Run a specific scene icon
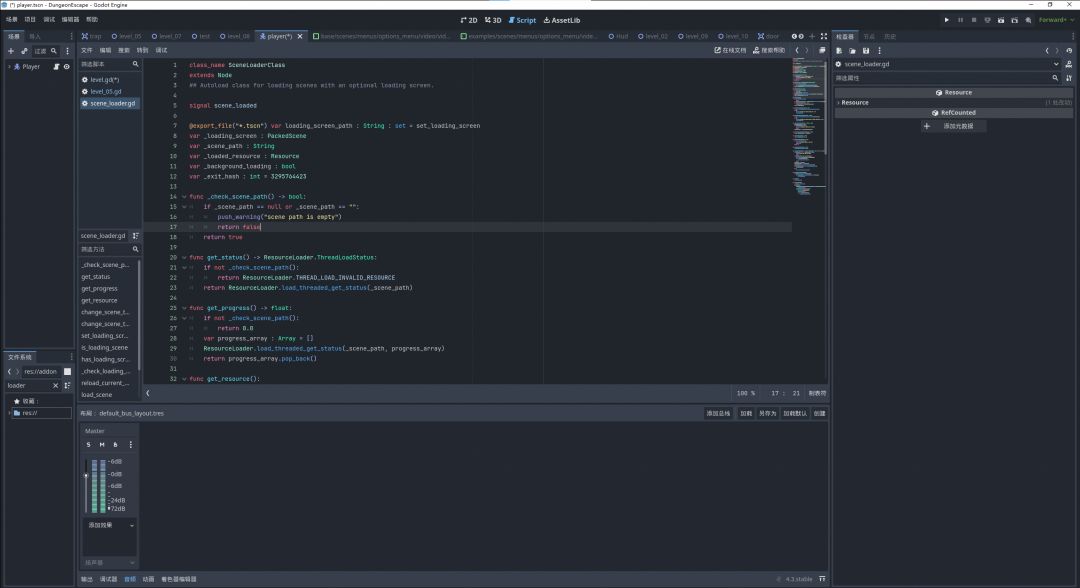The height and width of the screenshot is (588, 1080). 1015,20
